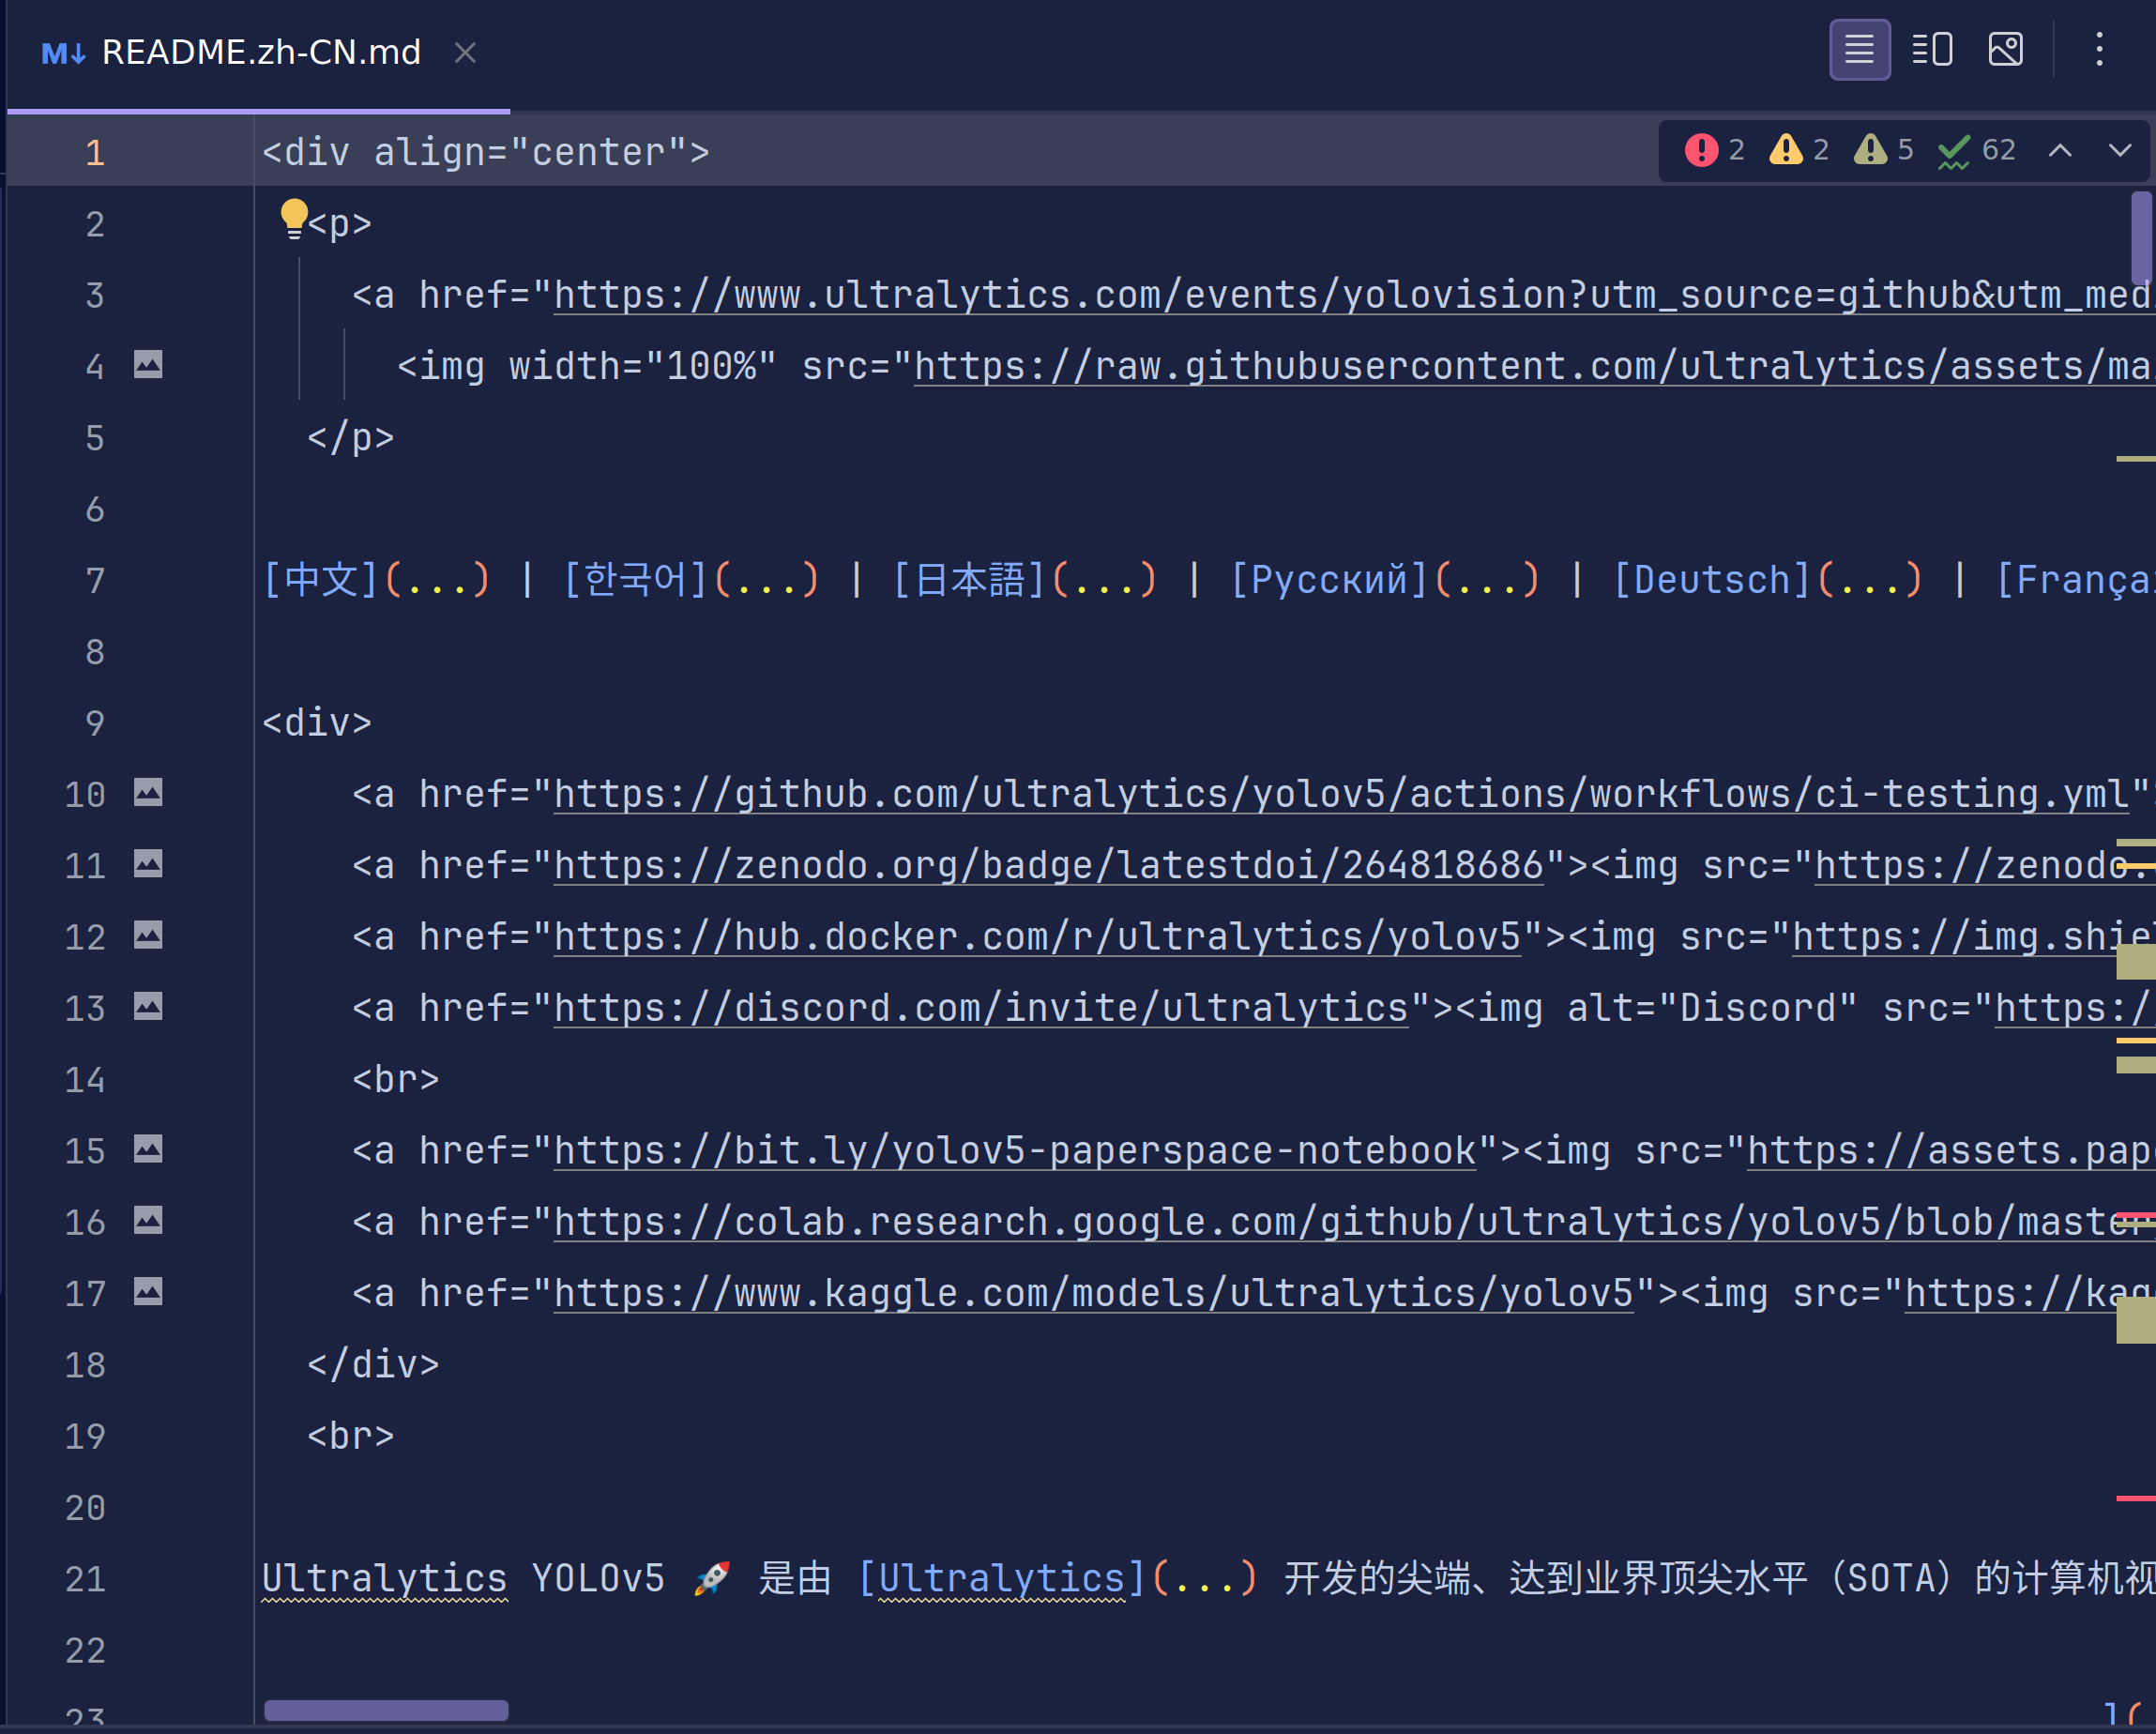This screenshot has height=1734, width=2156.
Task: Select the README.zh-CN.md editor tab
Action: pos(260,52)
